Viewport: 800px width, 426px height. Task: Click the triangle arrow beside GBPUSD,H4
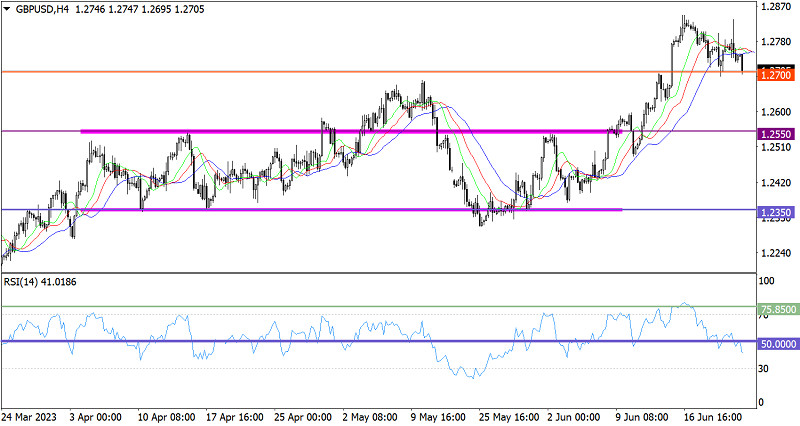click(x=8, y=8)
